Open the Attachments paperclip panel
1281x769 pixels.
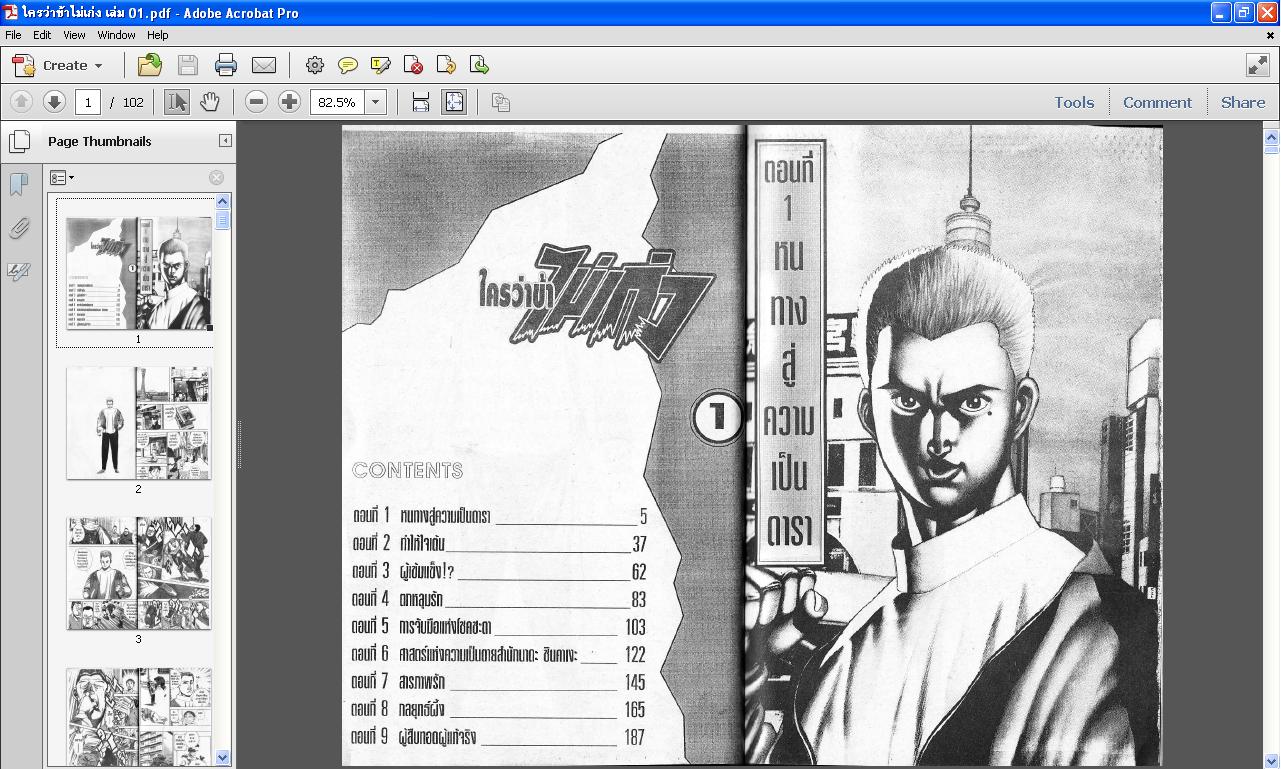click(18, 228)
